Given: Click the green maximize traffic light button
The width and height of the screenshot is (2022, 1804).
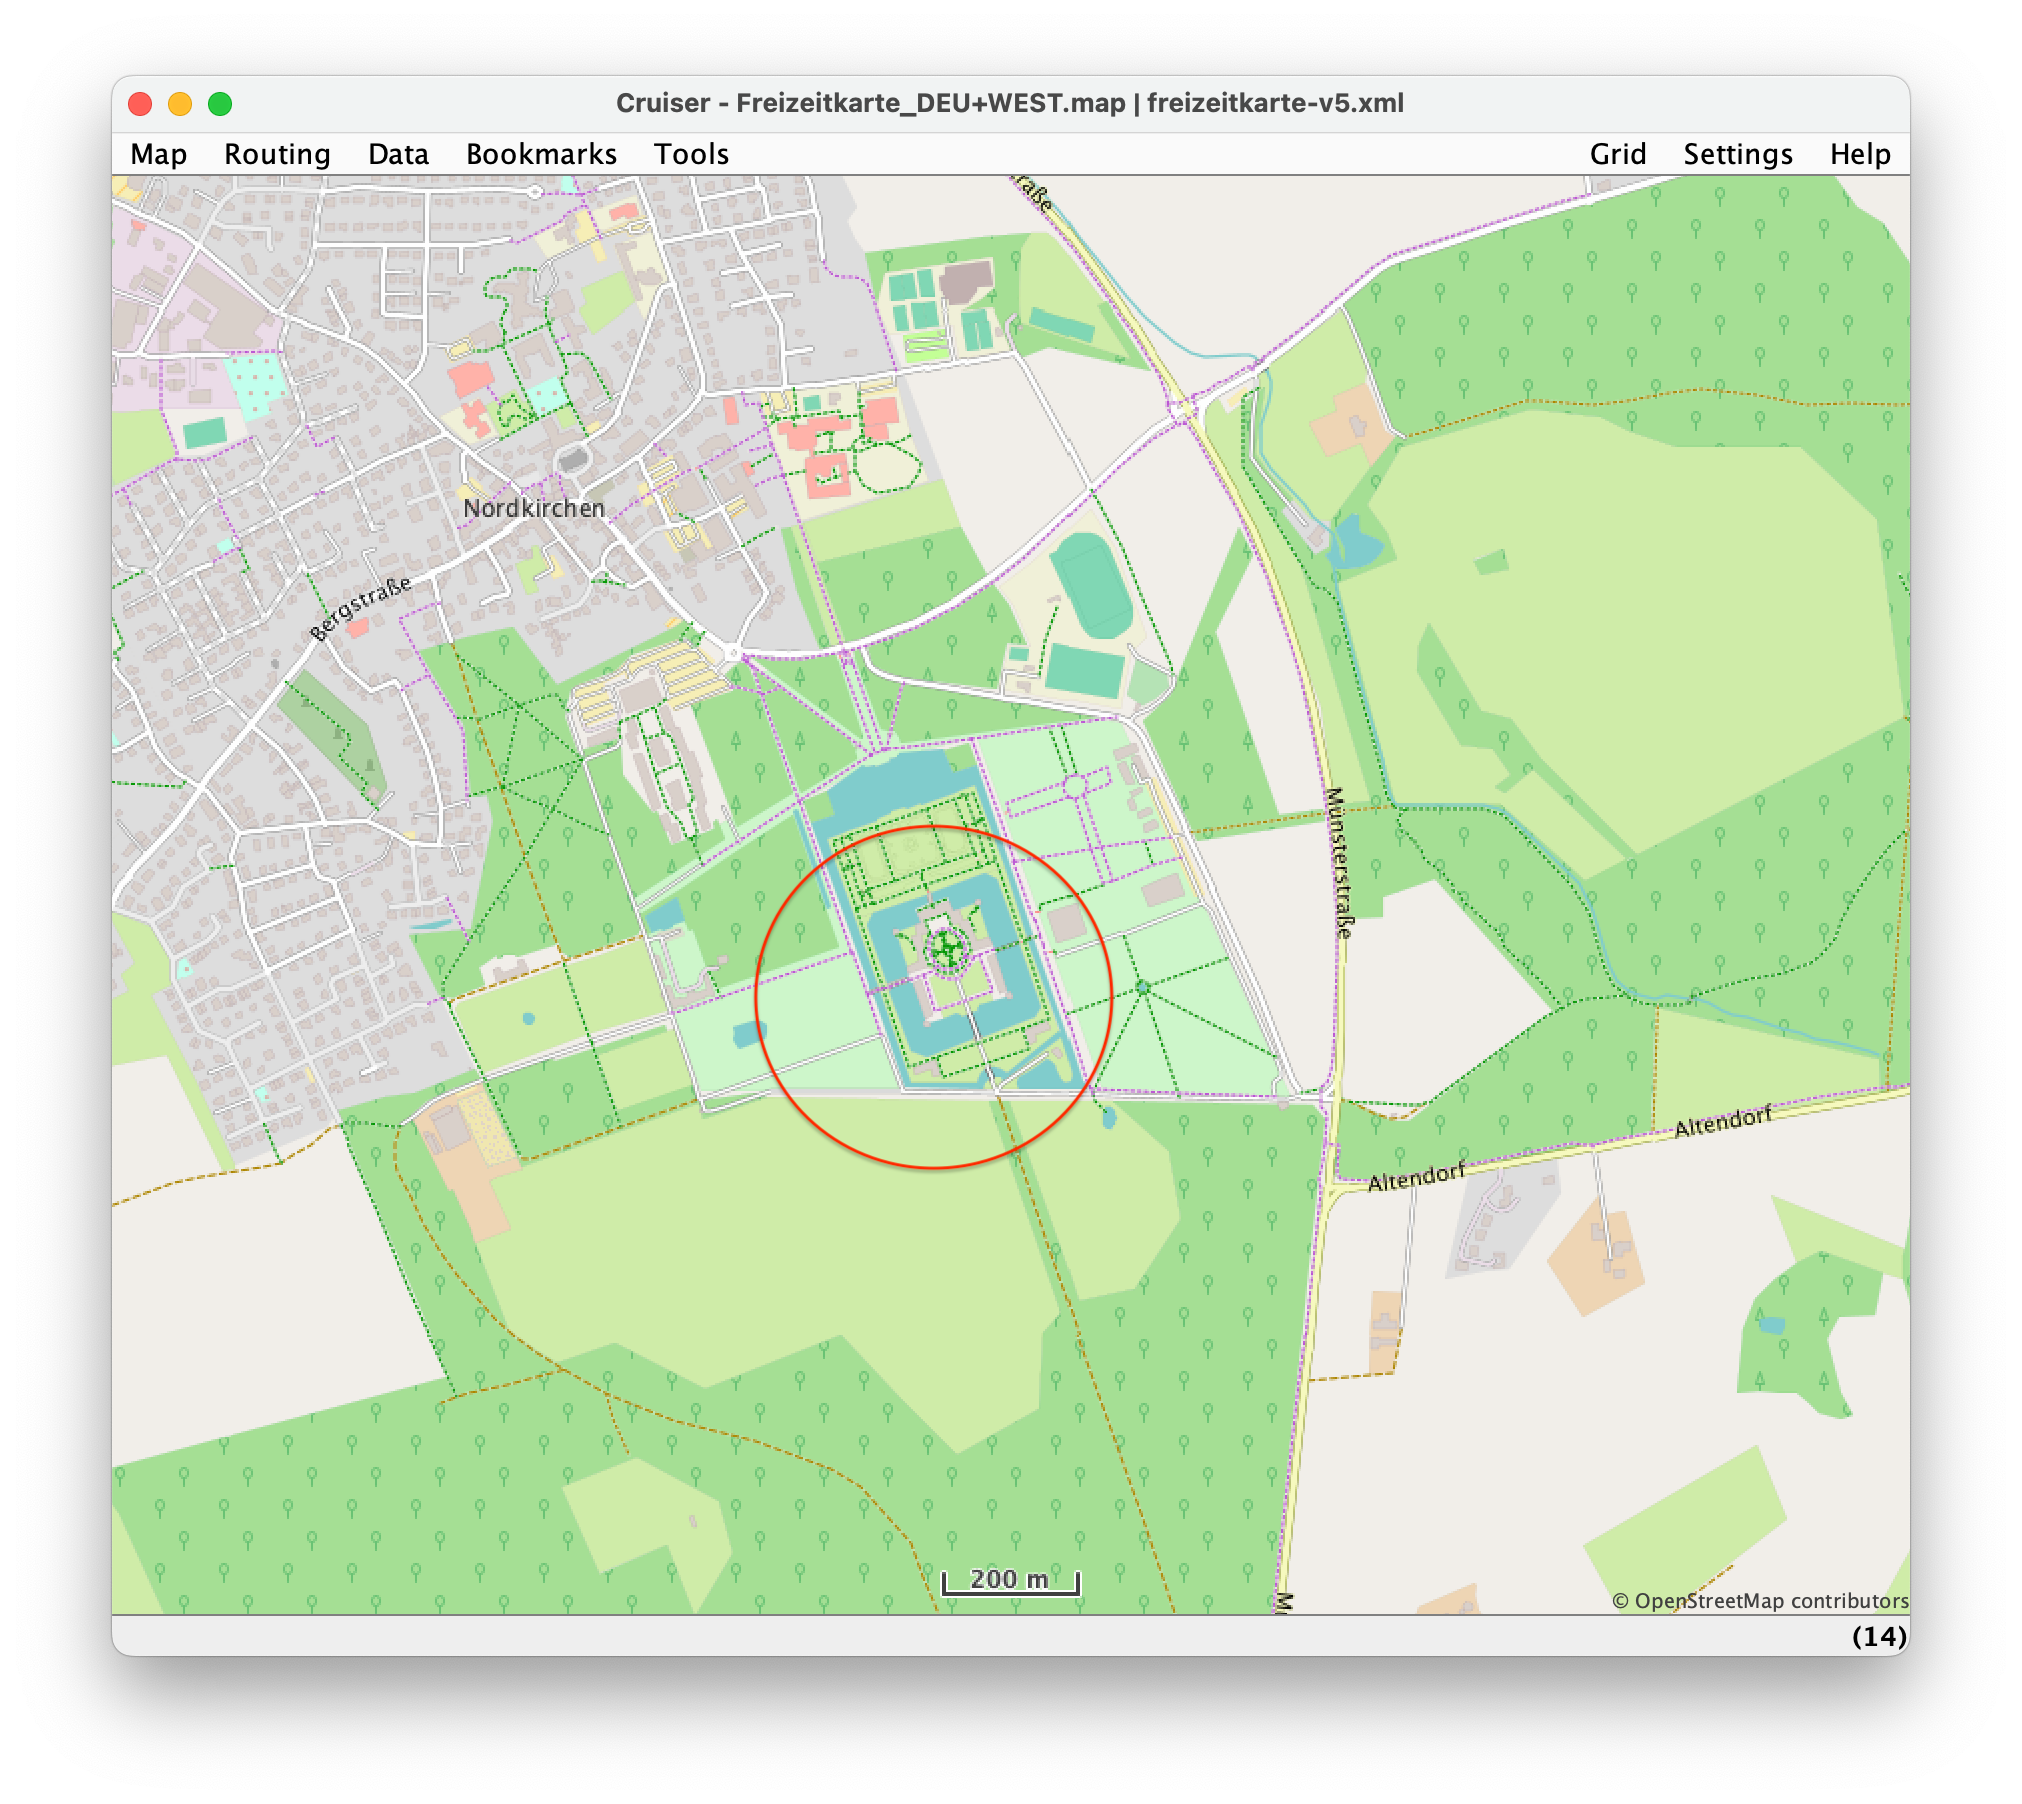Looking at the screenshot, I should 222,103.
